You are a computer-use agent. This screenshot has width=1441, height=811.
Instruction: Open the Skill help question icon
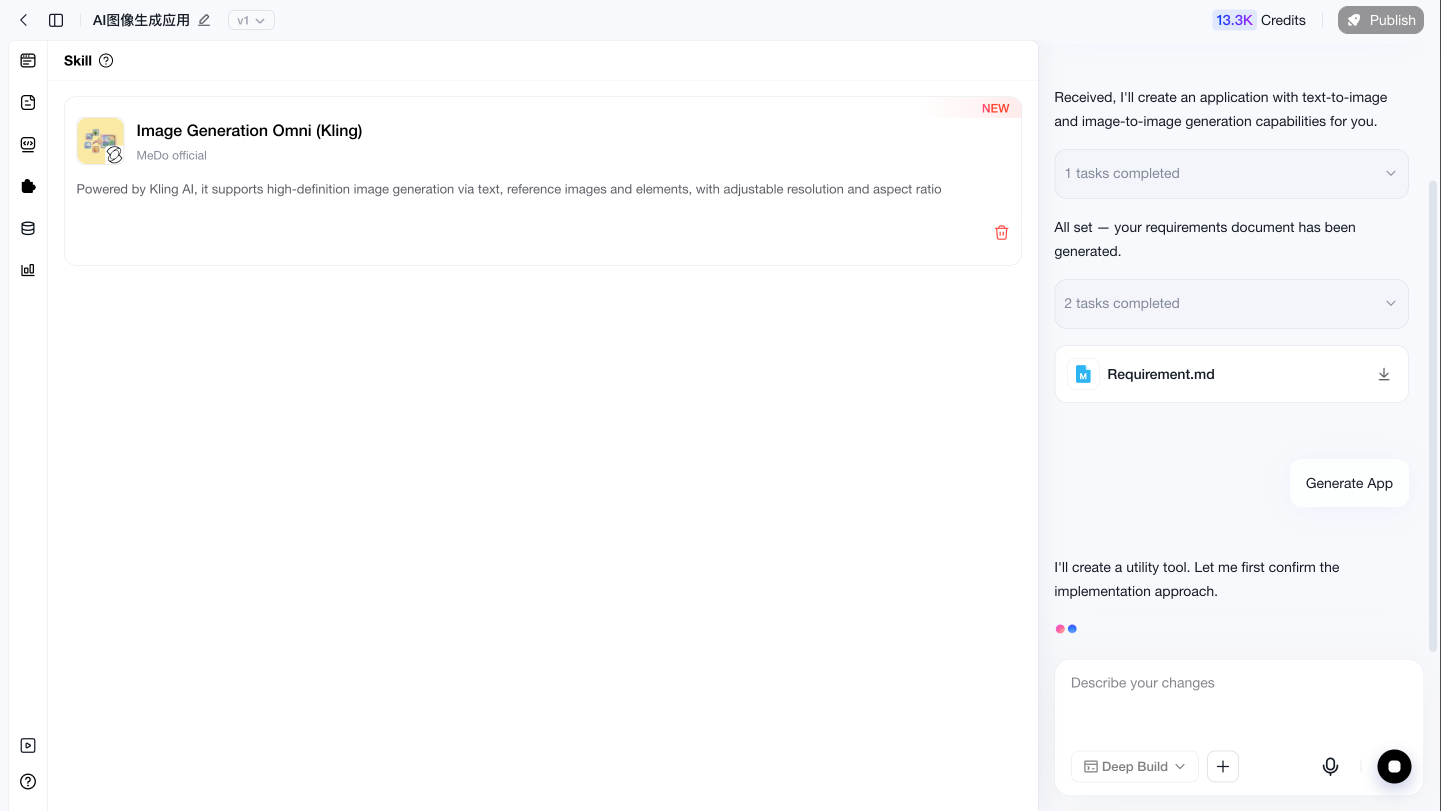click(x=106, y=60)
